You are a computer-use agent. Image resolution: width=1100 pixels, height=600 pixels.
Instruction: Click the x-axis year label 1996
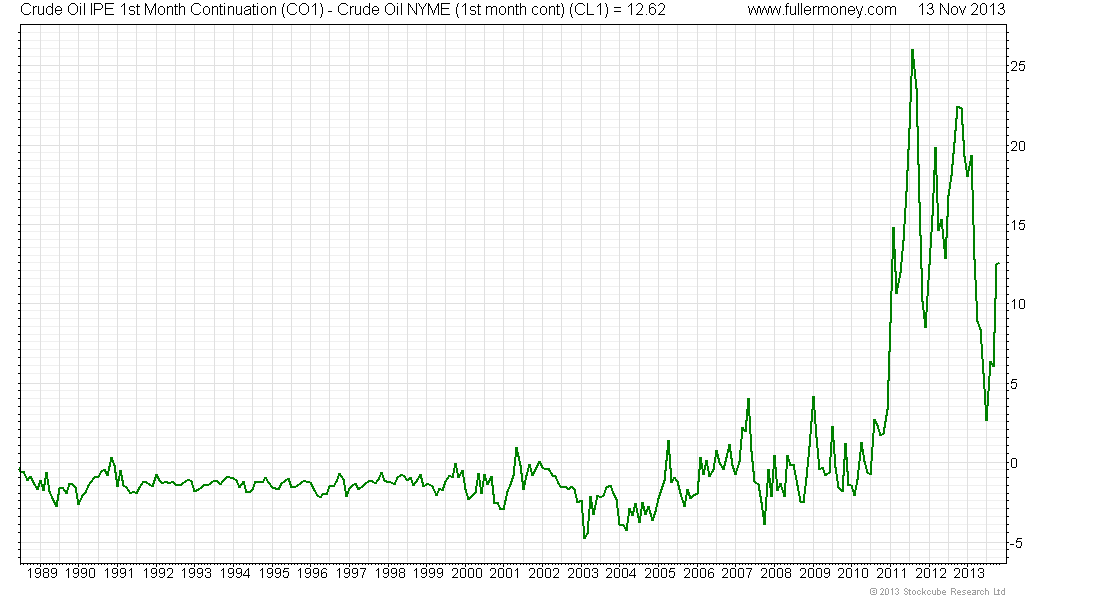312,573
